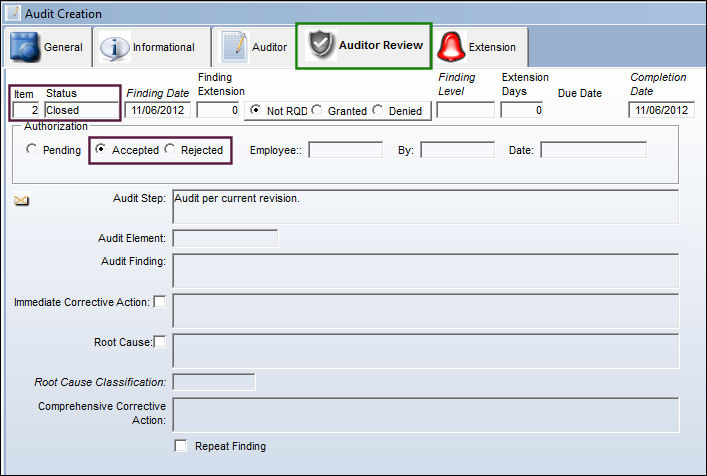The width and height of the screenshot is (707, 476).
Task: Click the Audit Element field
Action: (x=225, y=238)
